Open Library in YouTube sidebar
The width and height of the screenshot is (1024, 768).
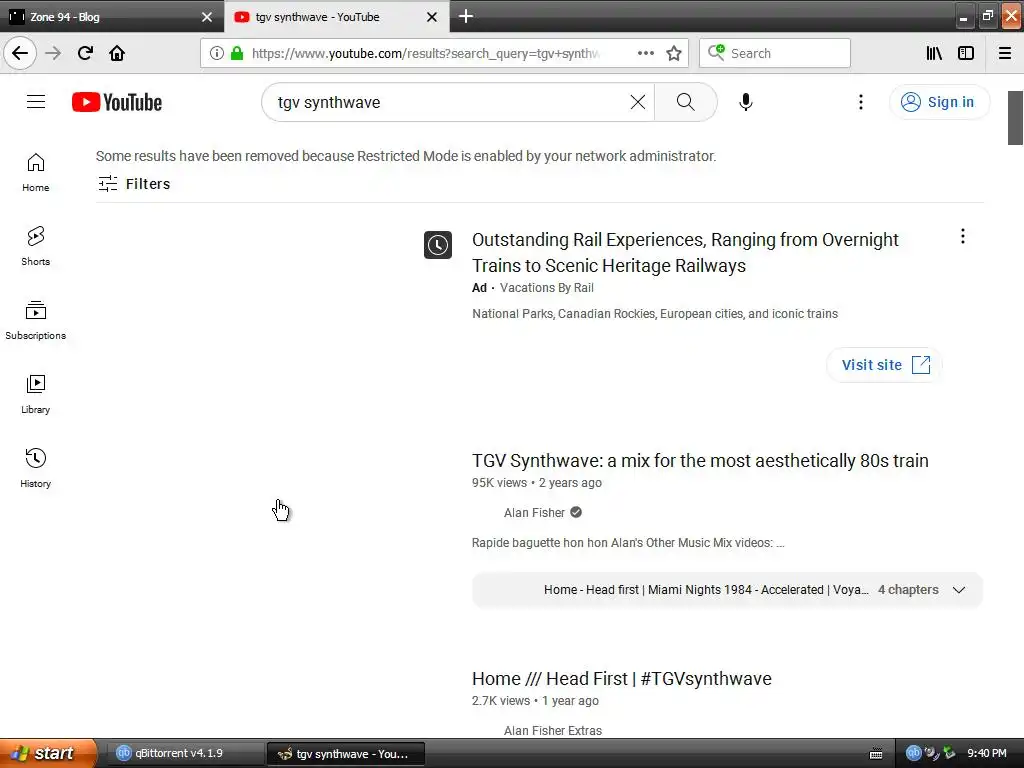[35, 394]
